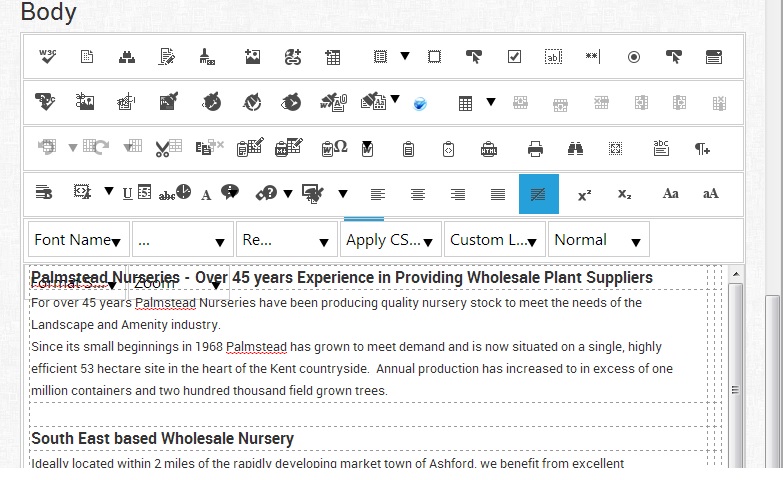783x480 pixels.
Task: Click the editor scrollbar up arrow
Action: tap(736, 274)
